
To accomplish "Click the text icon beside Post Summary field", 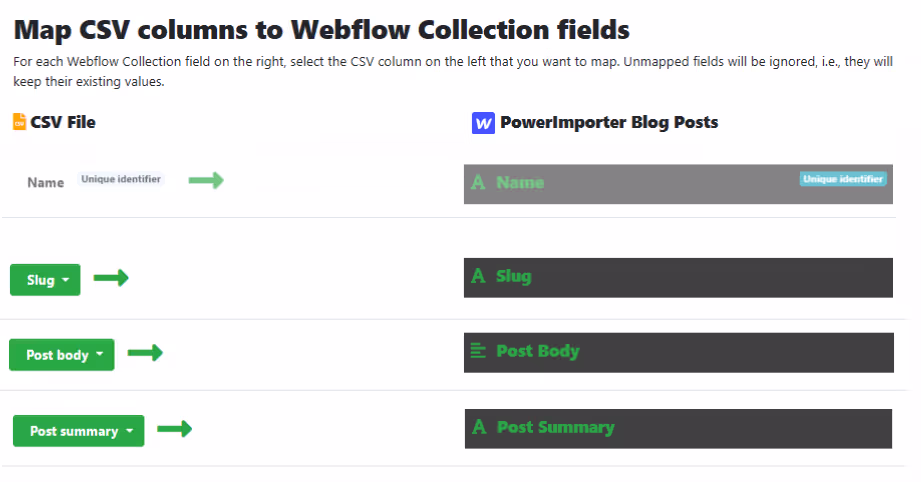I will tap(479, 427).
